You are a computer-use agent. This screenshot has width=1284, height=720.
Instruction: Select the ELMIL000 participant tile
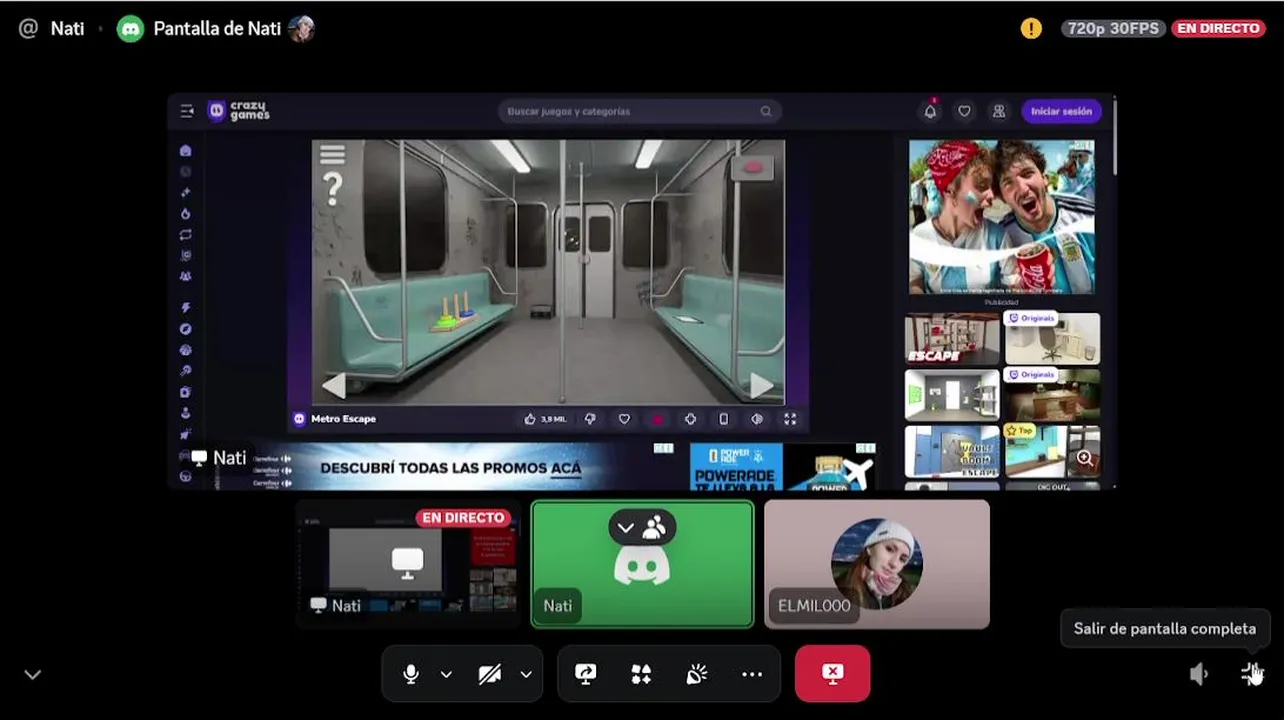(877, 564)
